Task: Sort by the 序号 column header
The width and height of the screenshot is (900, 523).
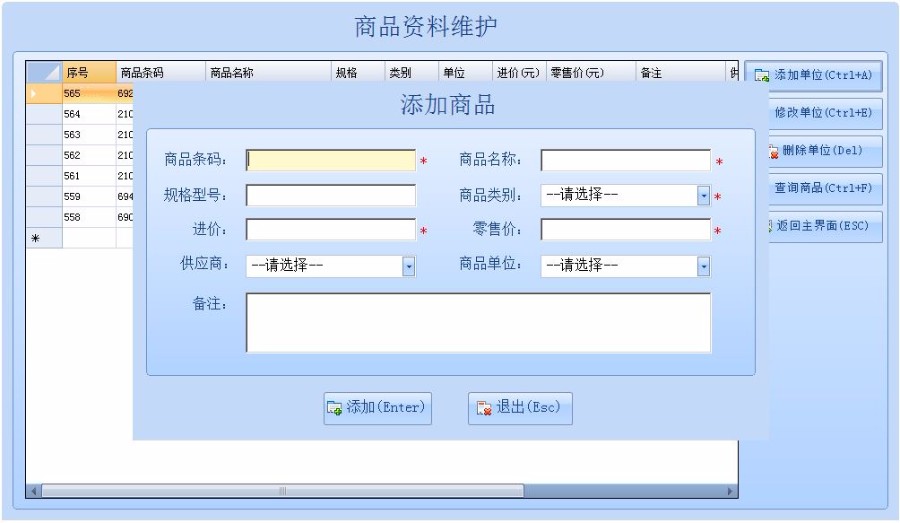Action: coord(89,73)
